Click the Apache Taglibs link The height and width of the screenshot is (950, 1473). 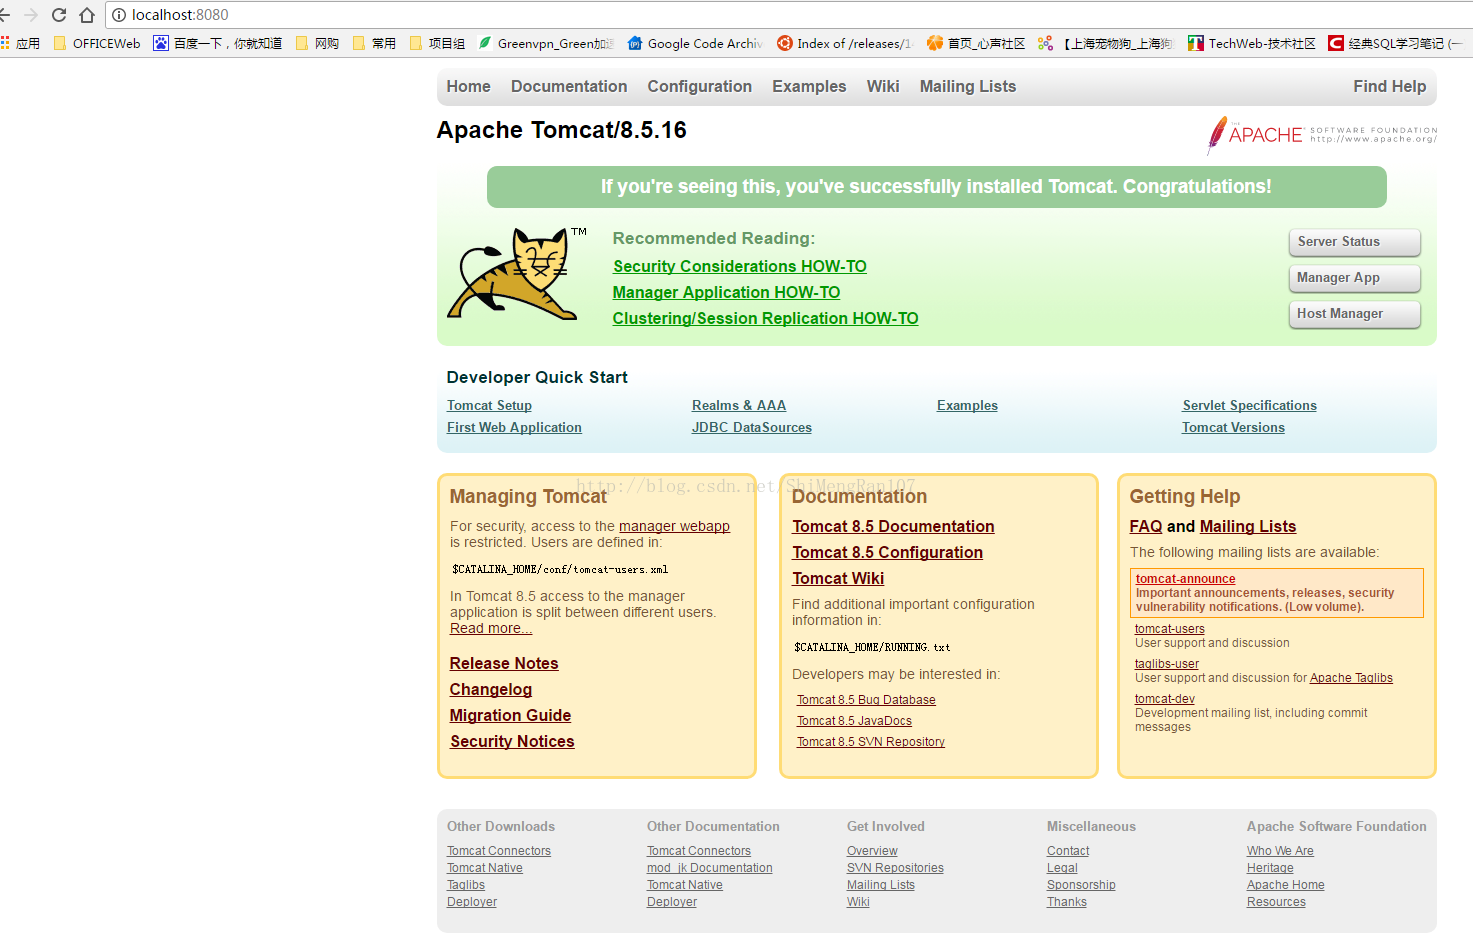[x=1351, y=678]
